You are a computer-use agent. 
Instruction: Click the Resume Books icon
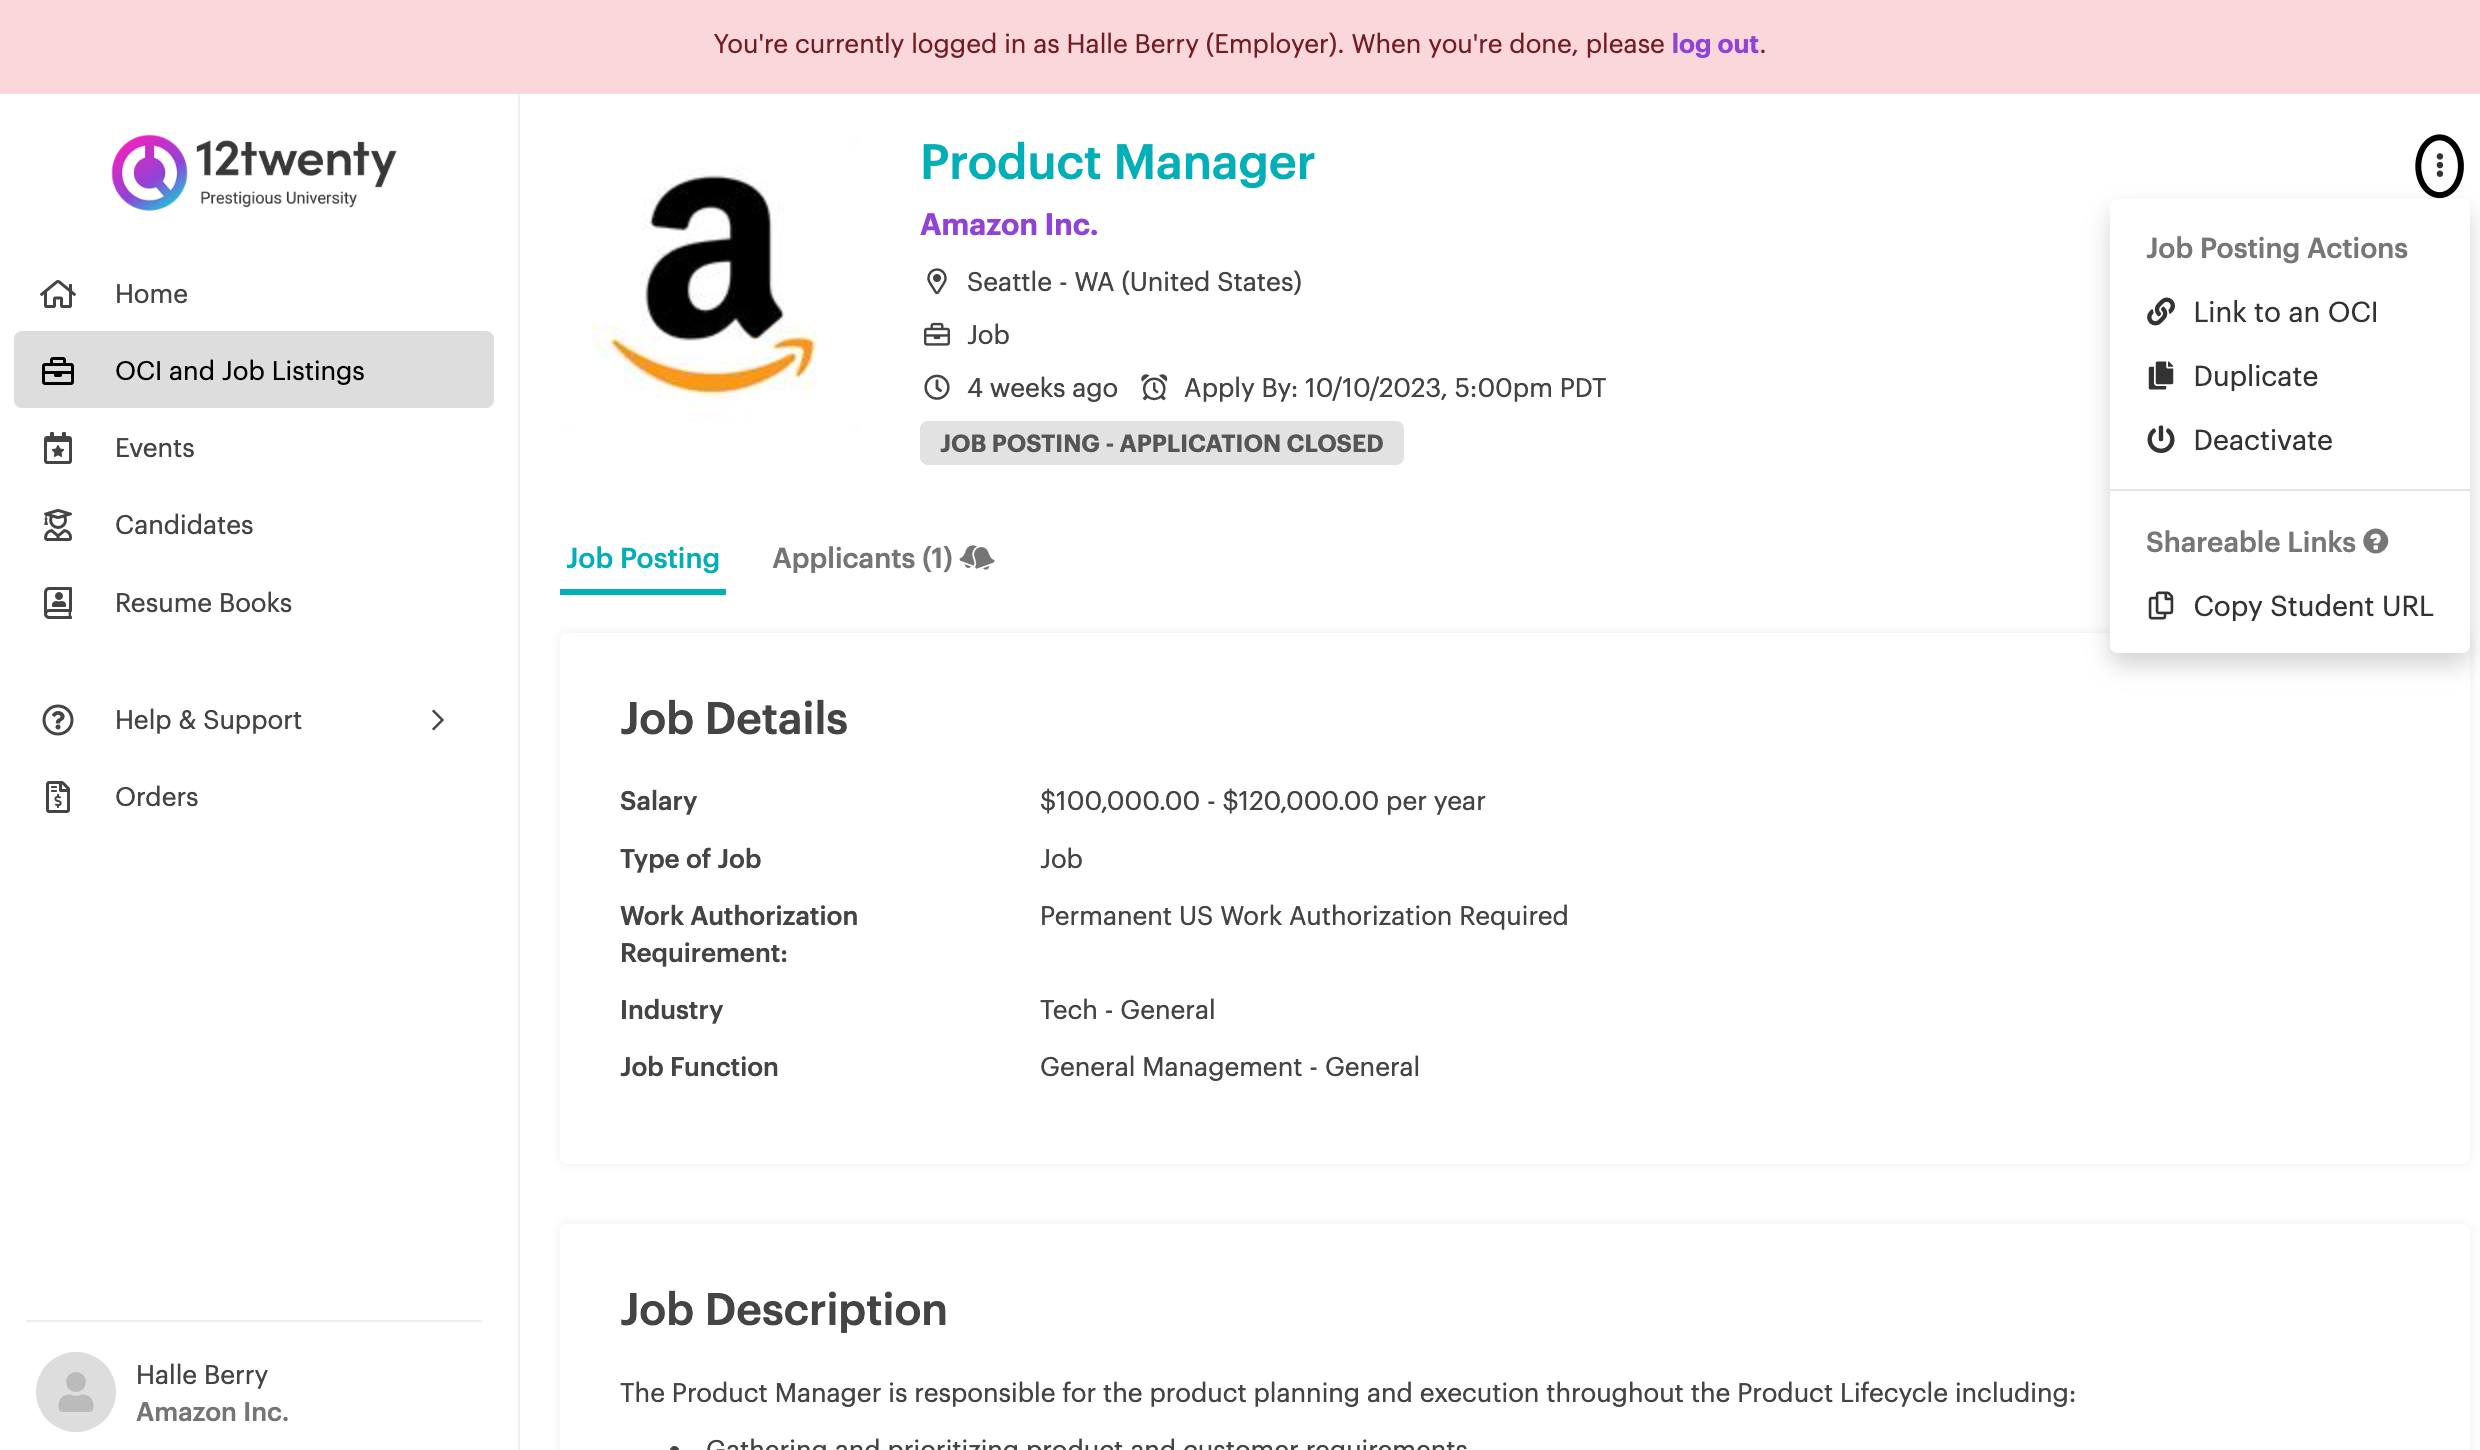58,603
